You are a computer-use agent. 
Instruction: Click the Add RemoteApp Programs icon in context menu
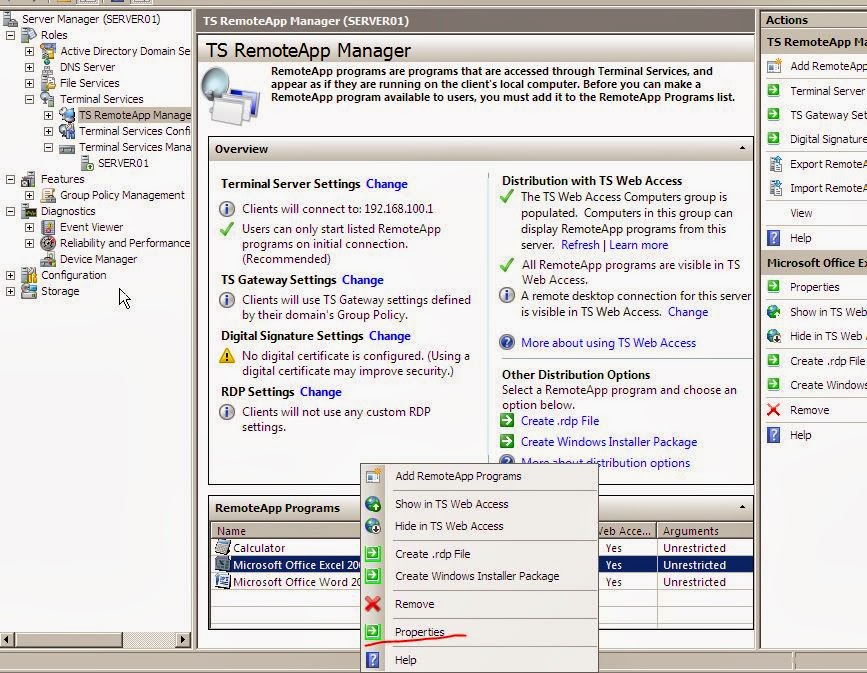click(373, 476)
